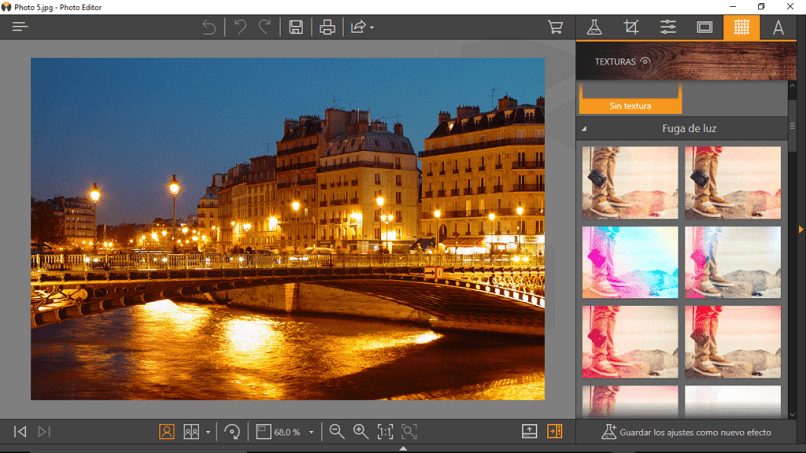Select the crop tool tab
806x453 pixels.
point(631,27)
